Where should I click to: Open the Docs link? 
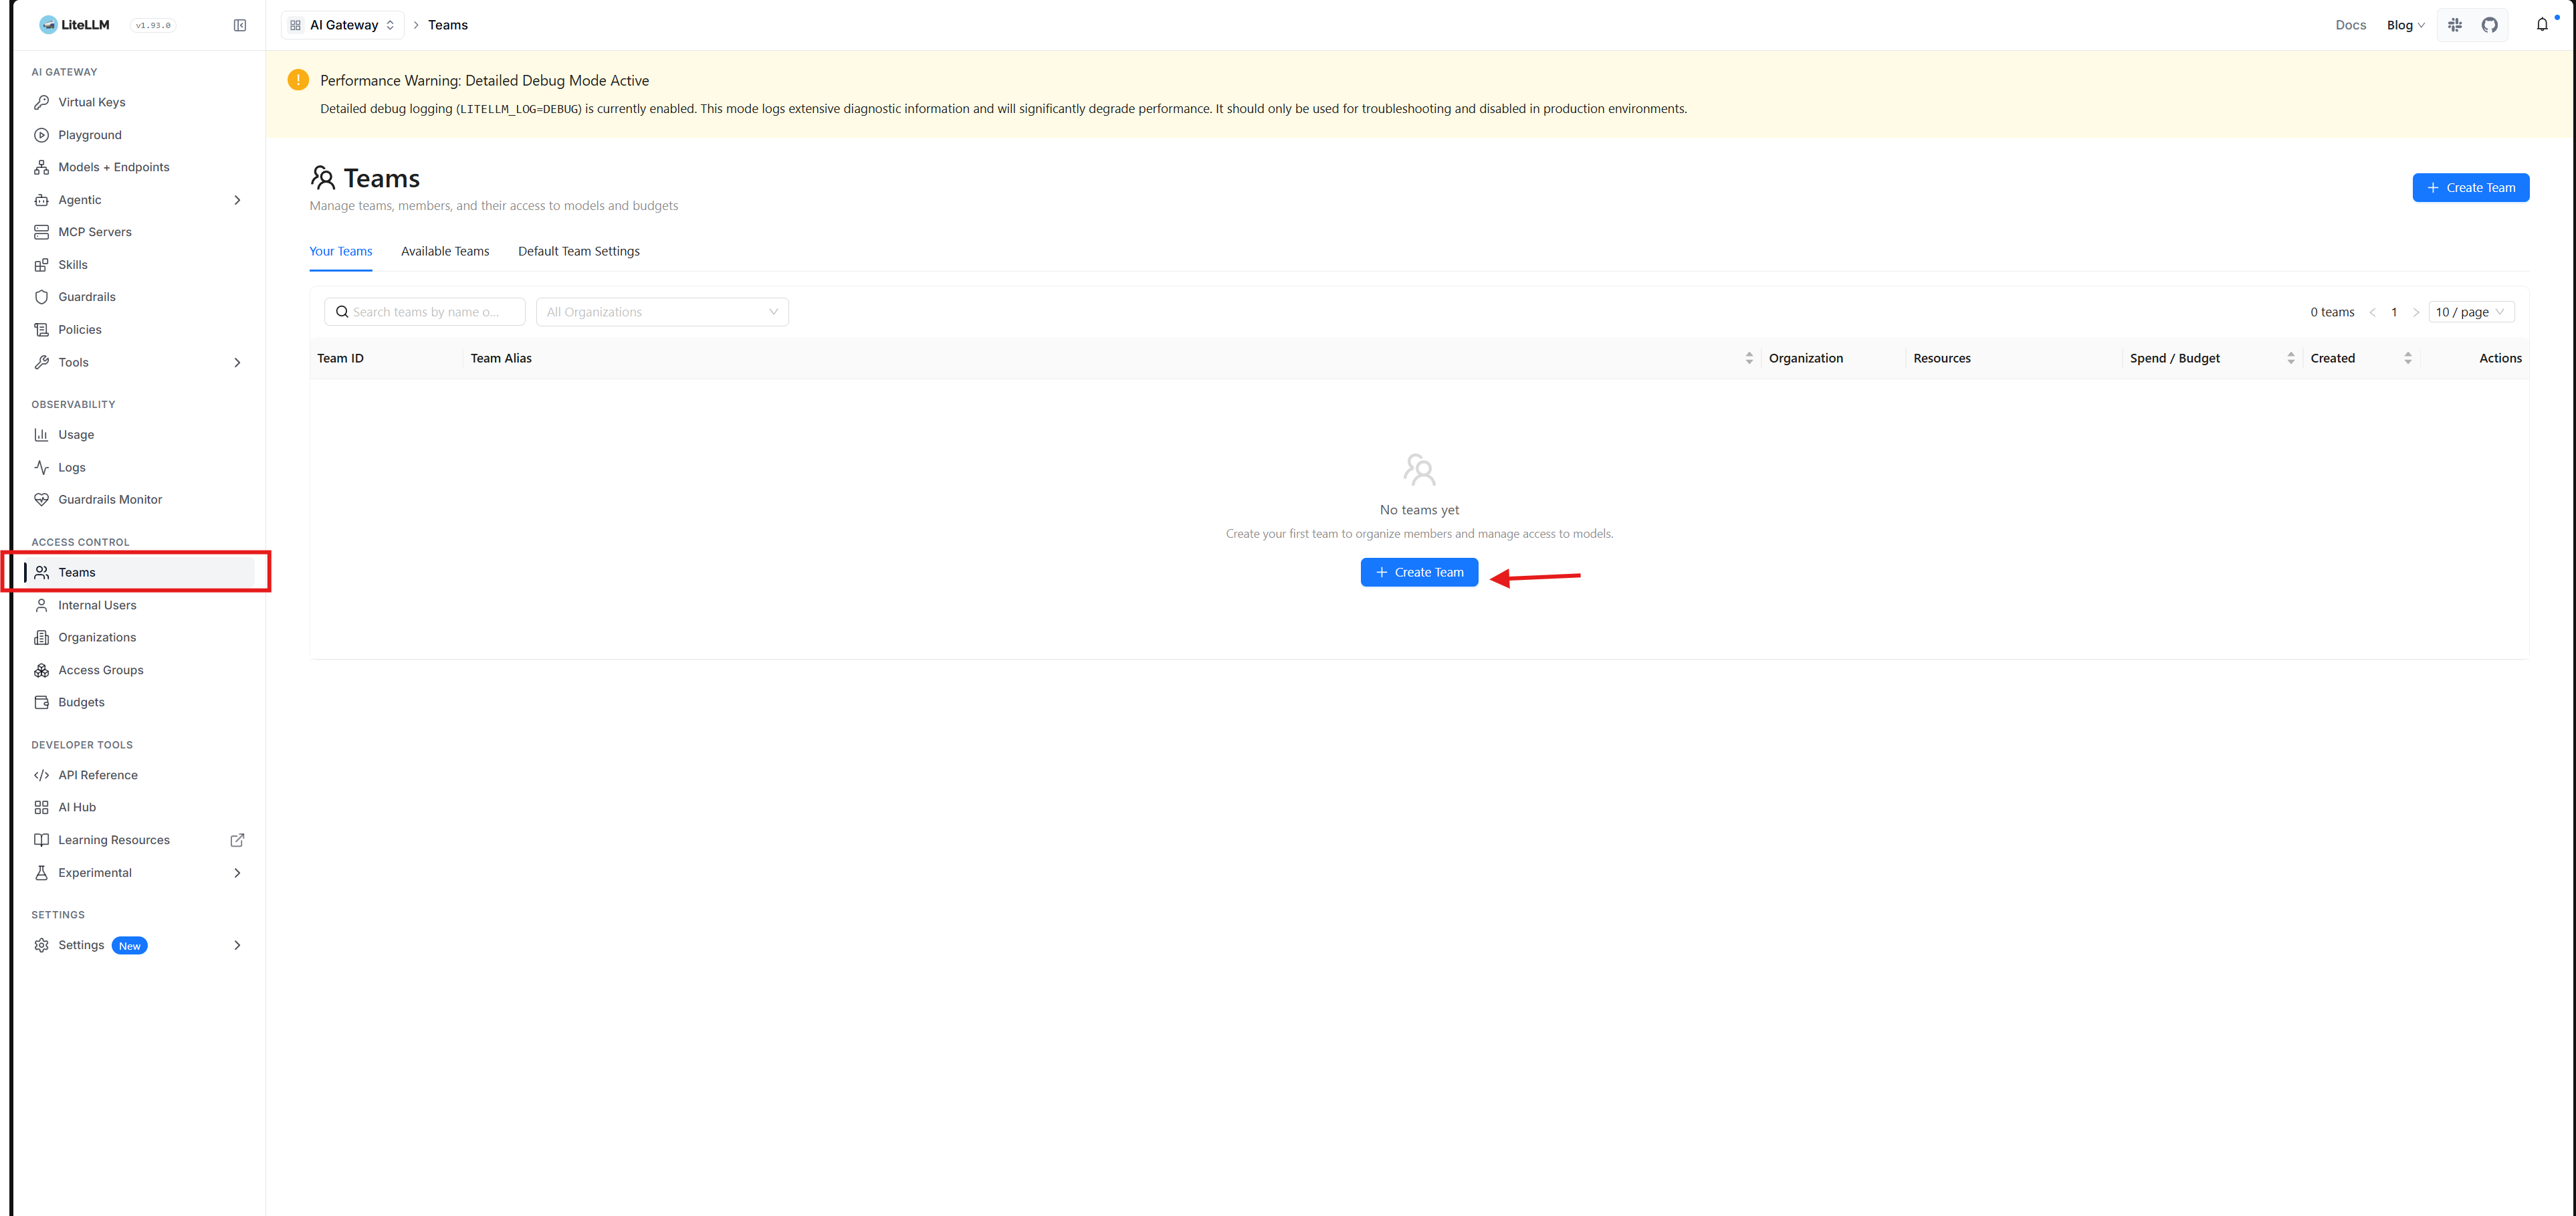tap(2351, 25)
